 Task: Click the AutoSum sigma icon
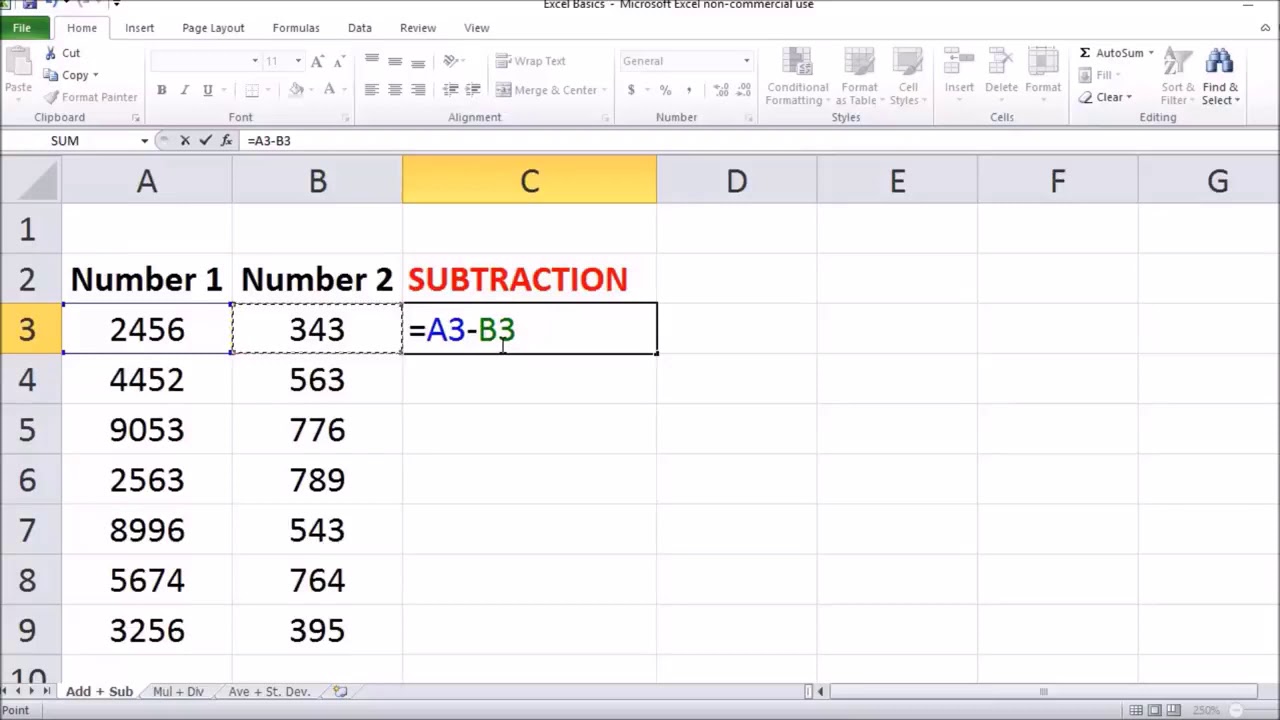tap(1085, 53)
